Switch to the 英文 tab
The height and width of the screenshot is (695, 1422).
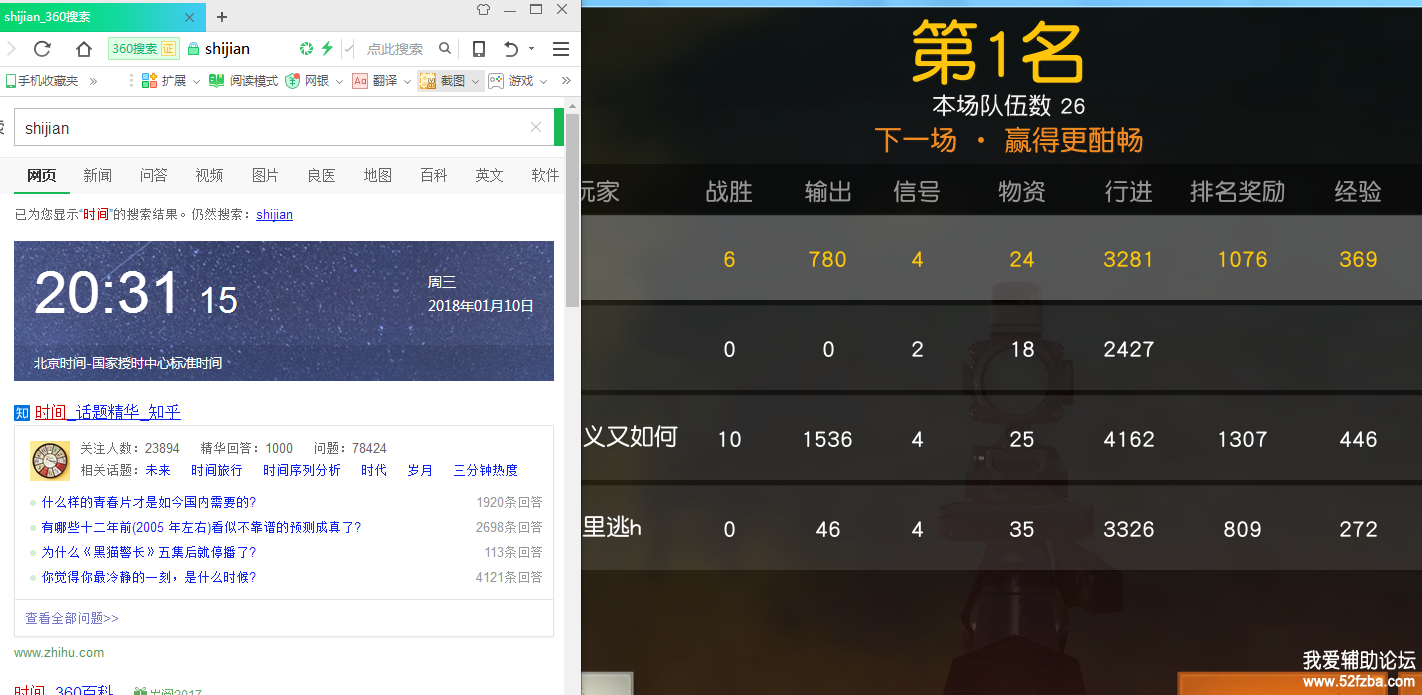point(490,175)
